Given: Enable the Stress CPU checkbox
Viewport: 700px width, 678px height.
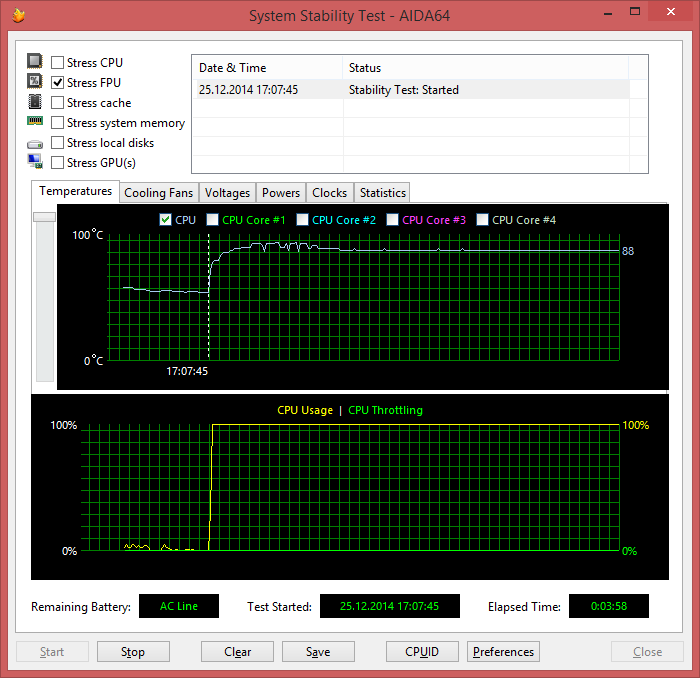Looking at the screenshot, I should tap(57, 62).
